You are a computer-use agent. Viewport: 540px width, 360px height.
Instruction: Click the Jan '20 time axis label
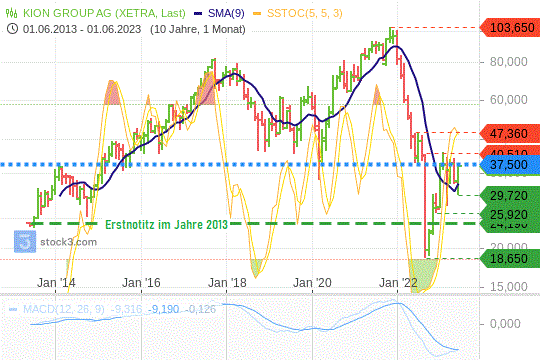312,282
